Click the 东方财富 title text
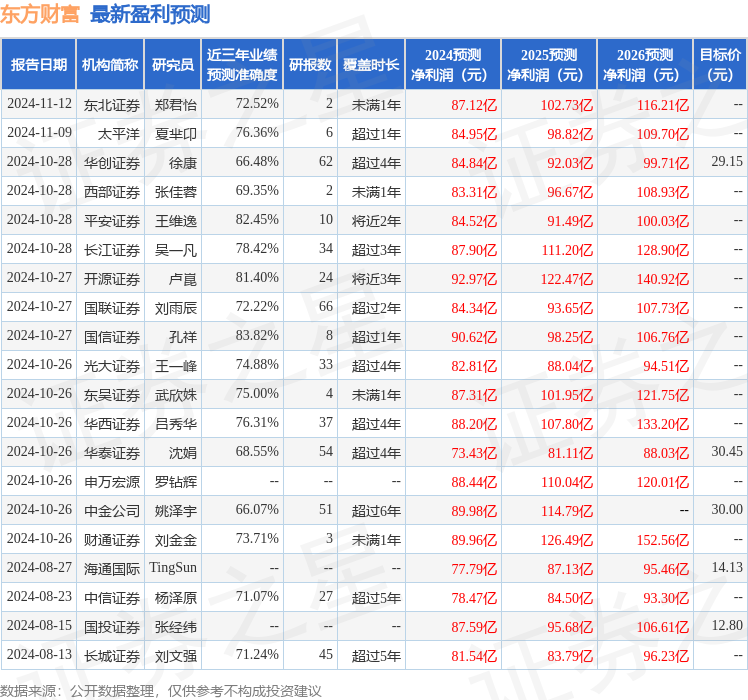748x700 pixels. [x=40, y=14]
